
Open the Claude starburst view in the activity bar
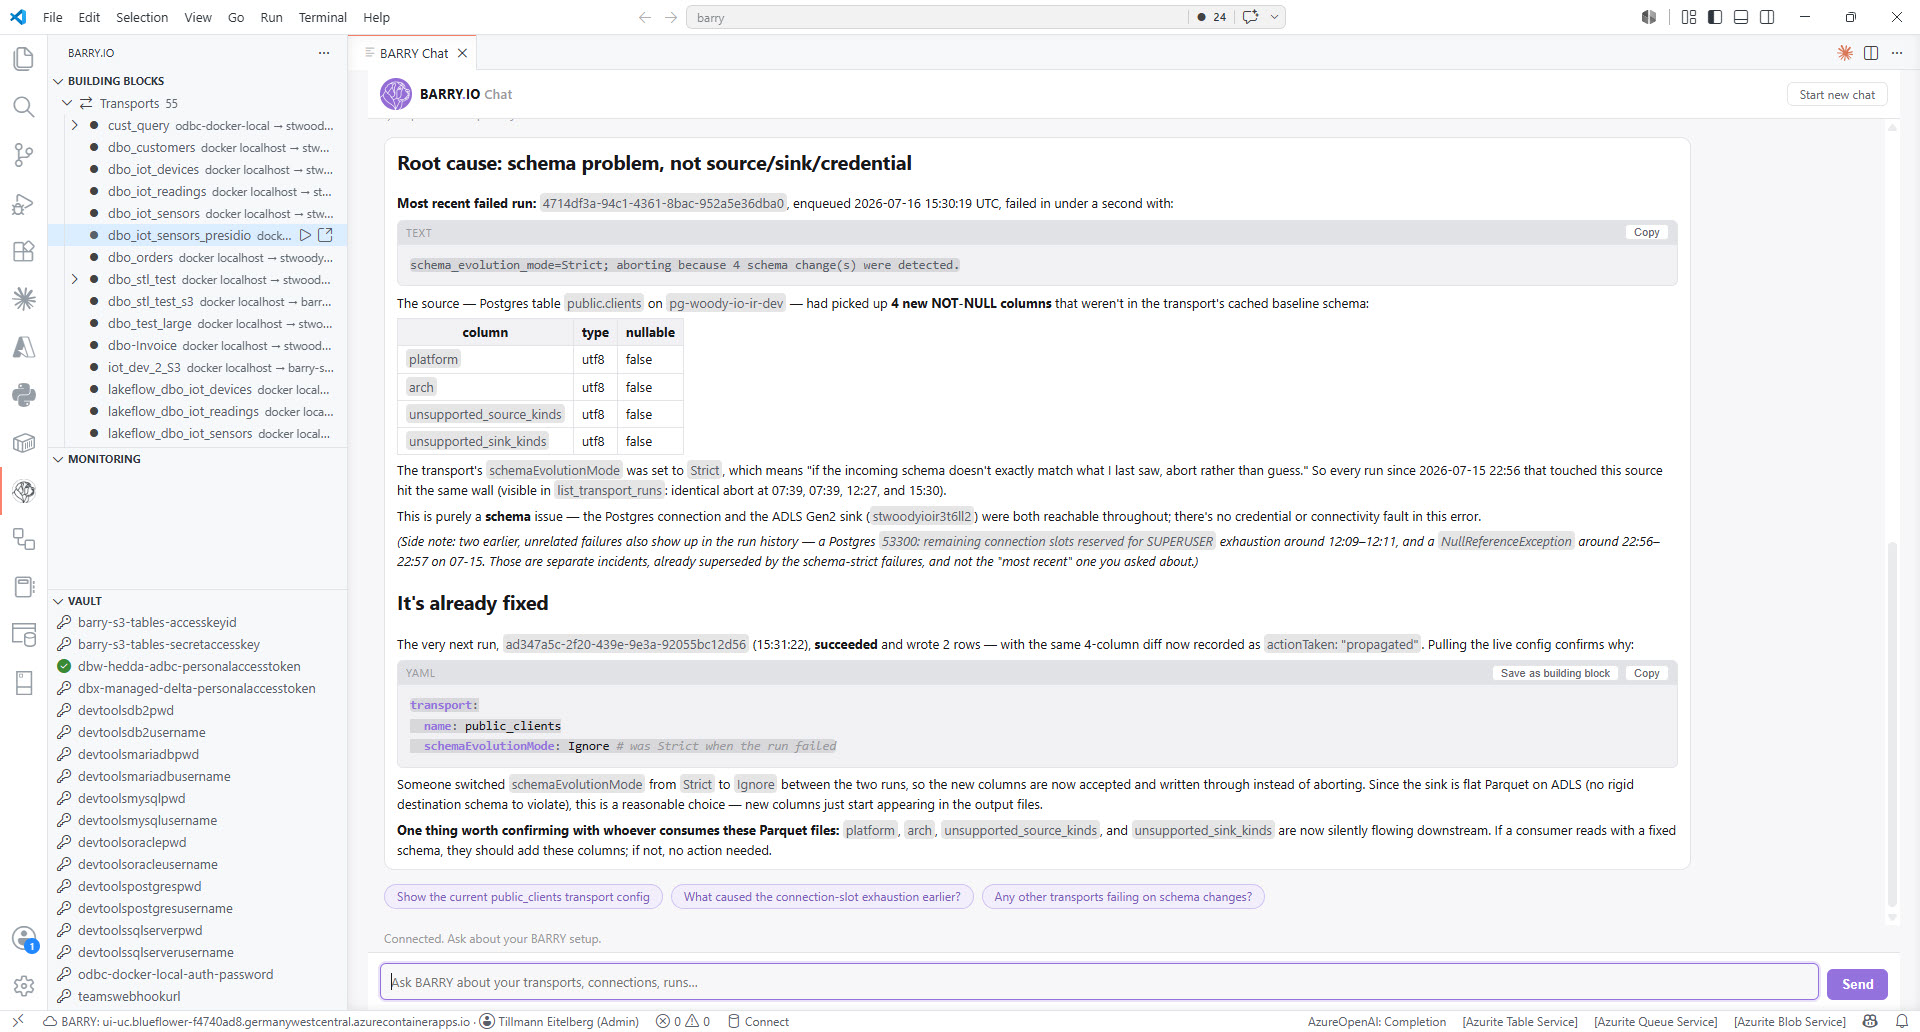click(24, 298)
